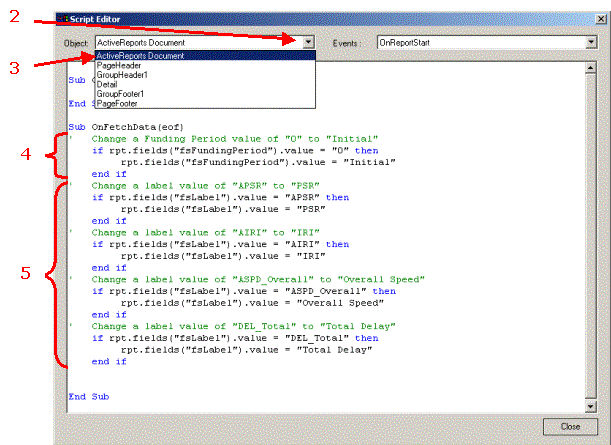This screenshot has width=611, height=445.
Task: Click the line assigning "Initial" to fsFundingPeriod
Action: (258, 162)
